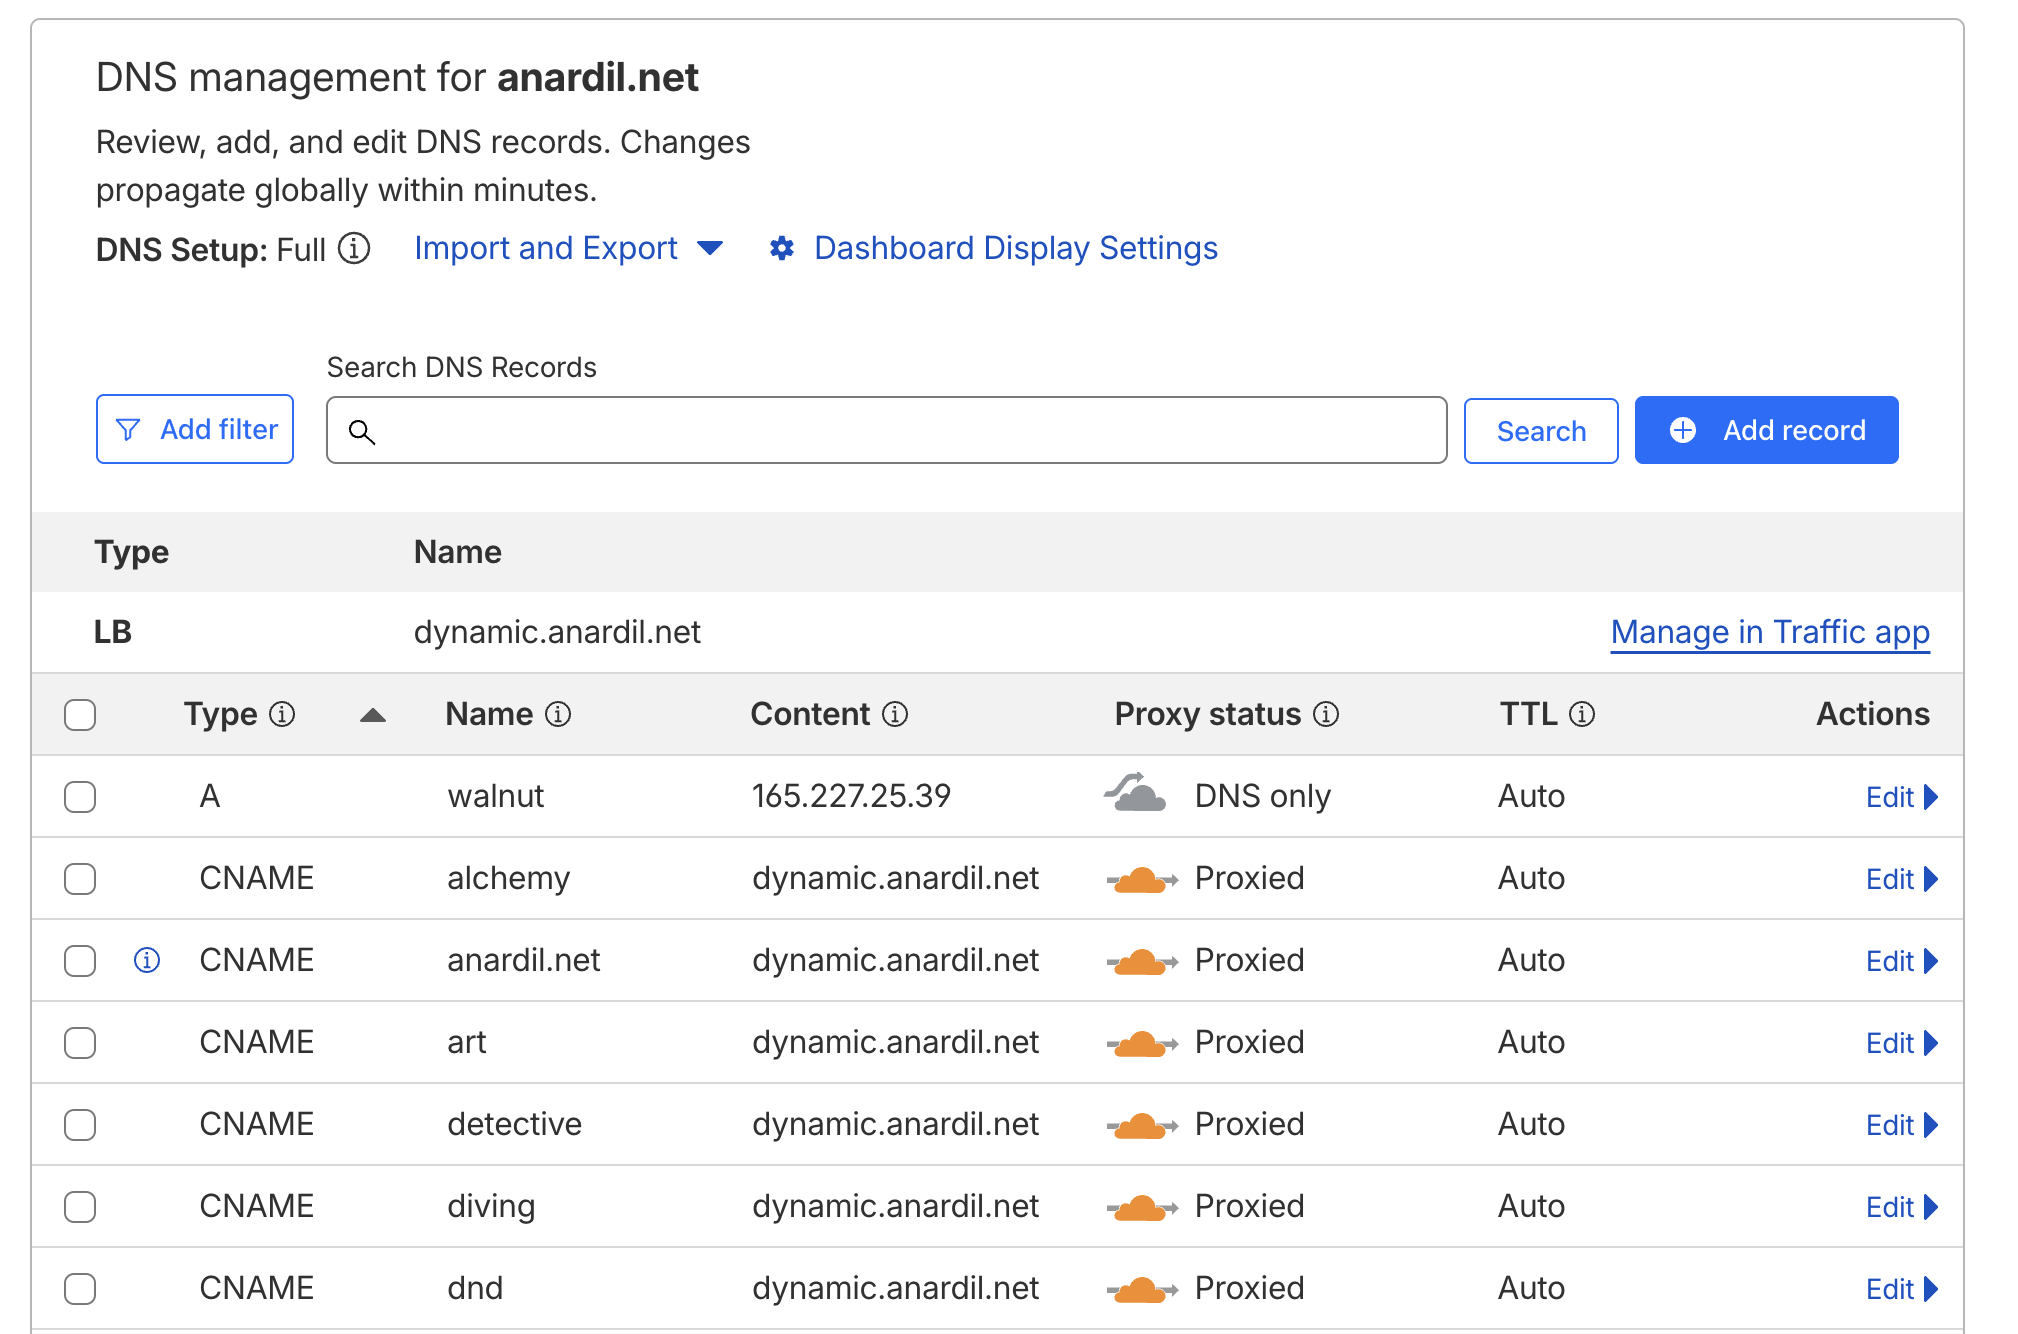Click the DNS Setup info icon
The height and width of the screenshot is (1334, 2018).
tap(354, 248)
